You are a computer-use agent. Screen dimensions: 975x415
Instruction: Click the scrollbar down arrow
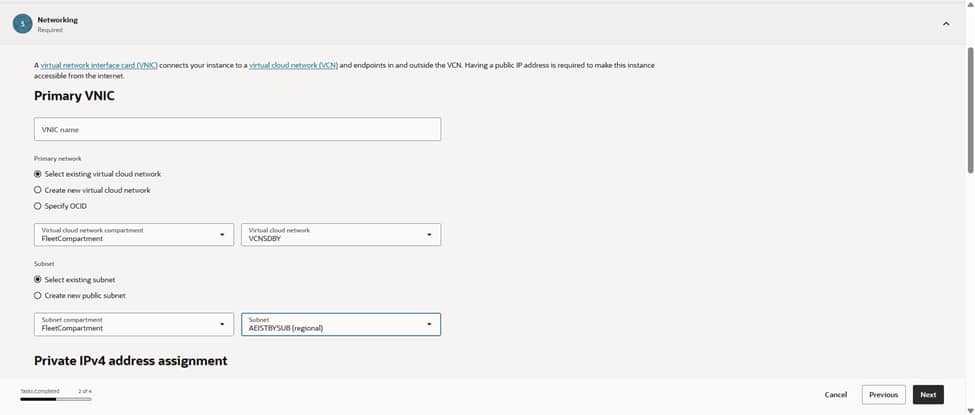coord(969,409)
